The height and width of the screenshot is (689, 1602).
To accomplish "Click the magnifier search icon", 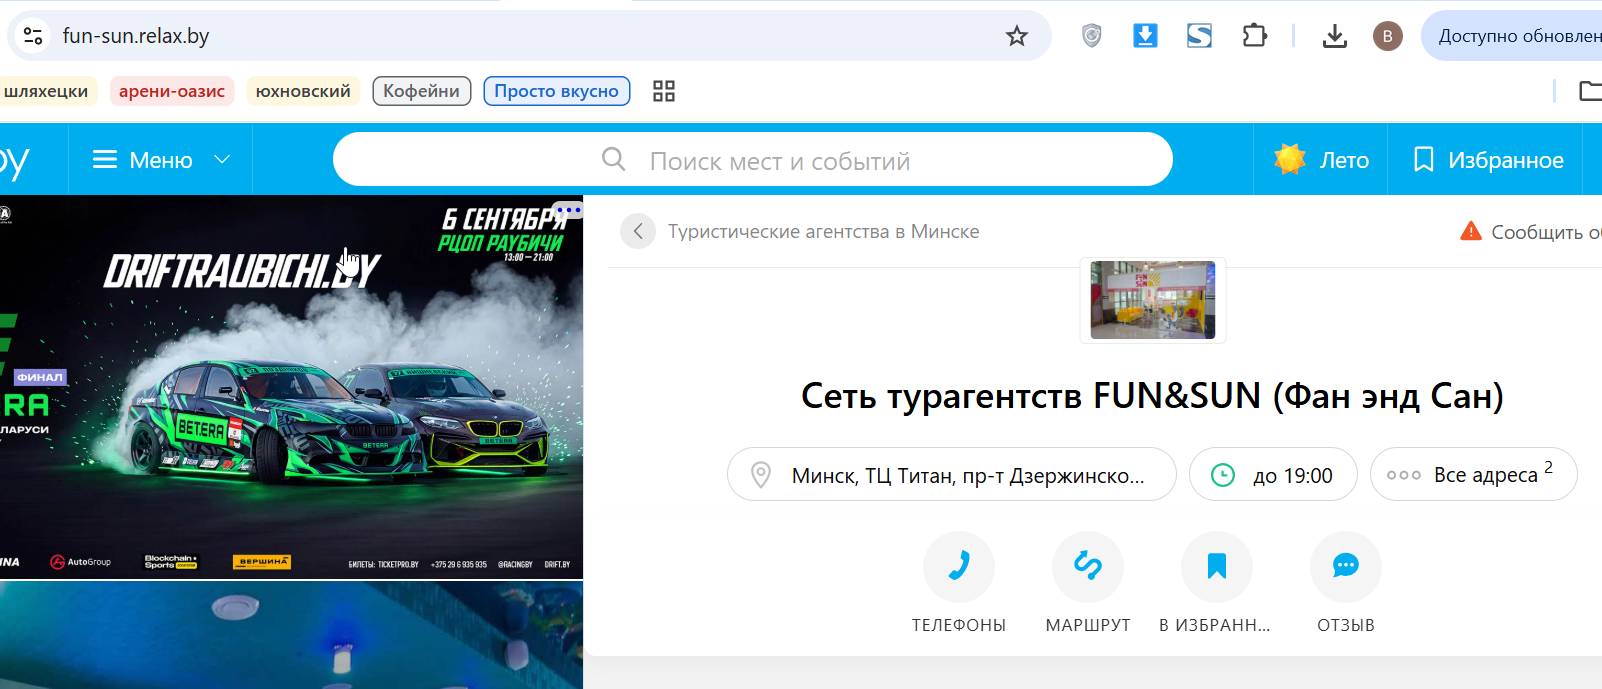I will (x=614, y=160).
